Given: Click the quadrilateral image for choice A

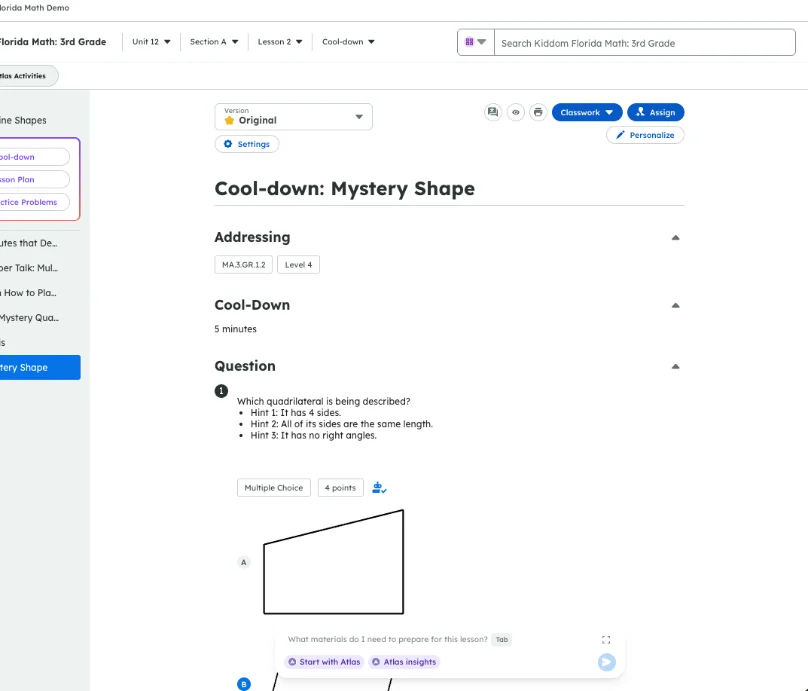Looking at the screenshot, I should pyautogui.click(x=333, y=562).
